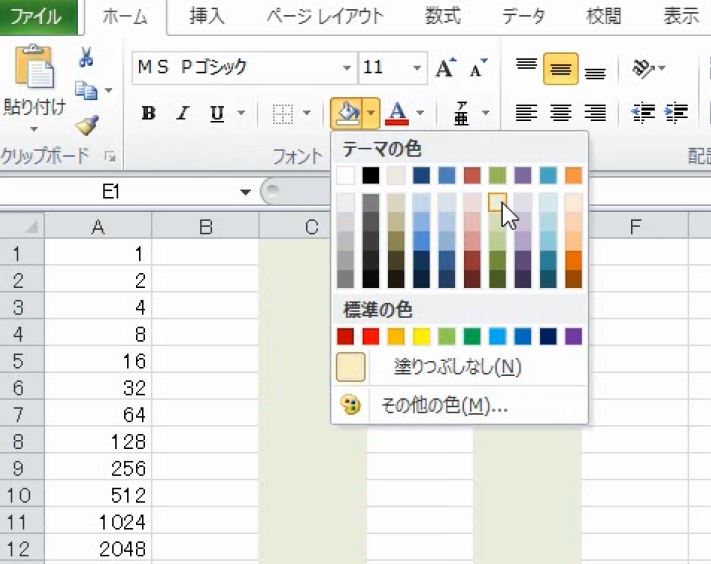Screen dimensions: 711x564
Task: Increase font size with large A icon
Action: (x=445, y=68)
